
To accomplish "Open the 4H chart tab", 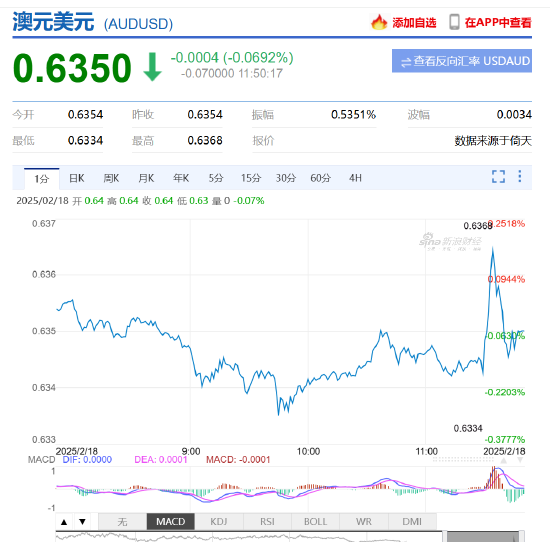I will click(355, 178).
